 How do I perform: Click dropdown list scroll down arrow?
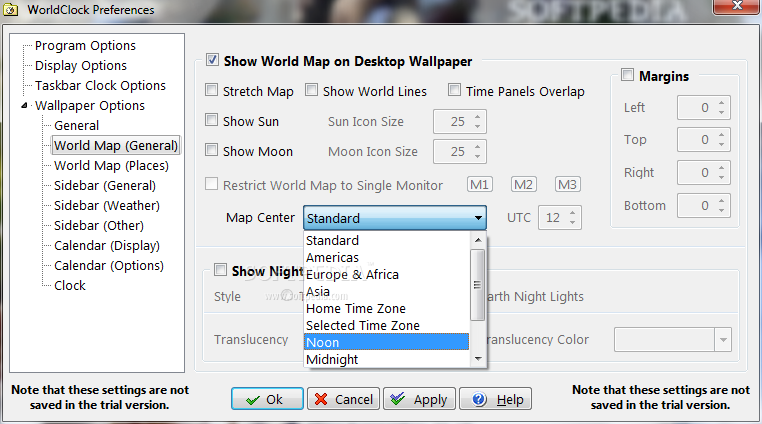[478, 359]
